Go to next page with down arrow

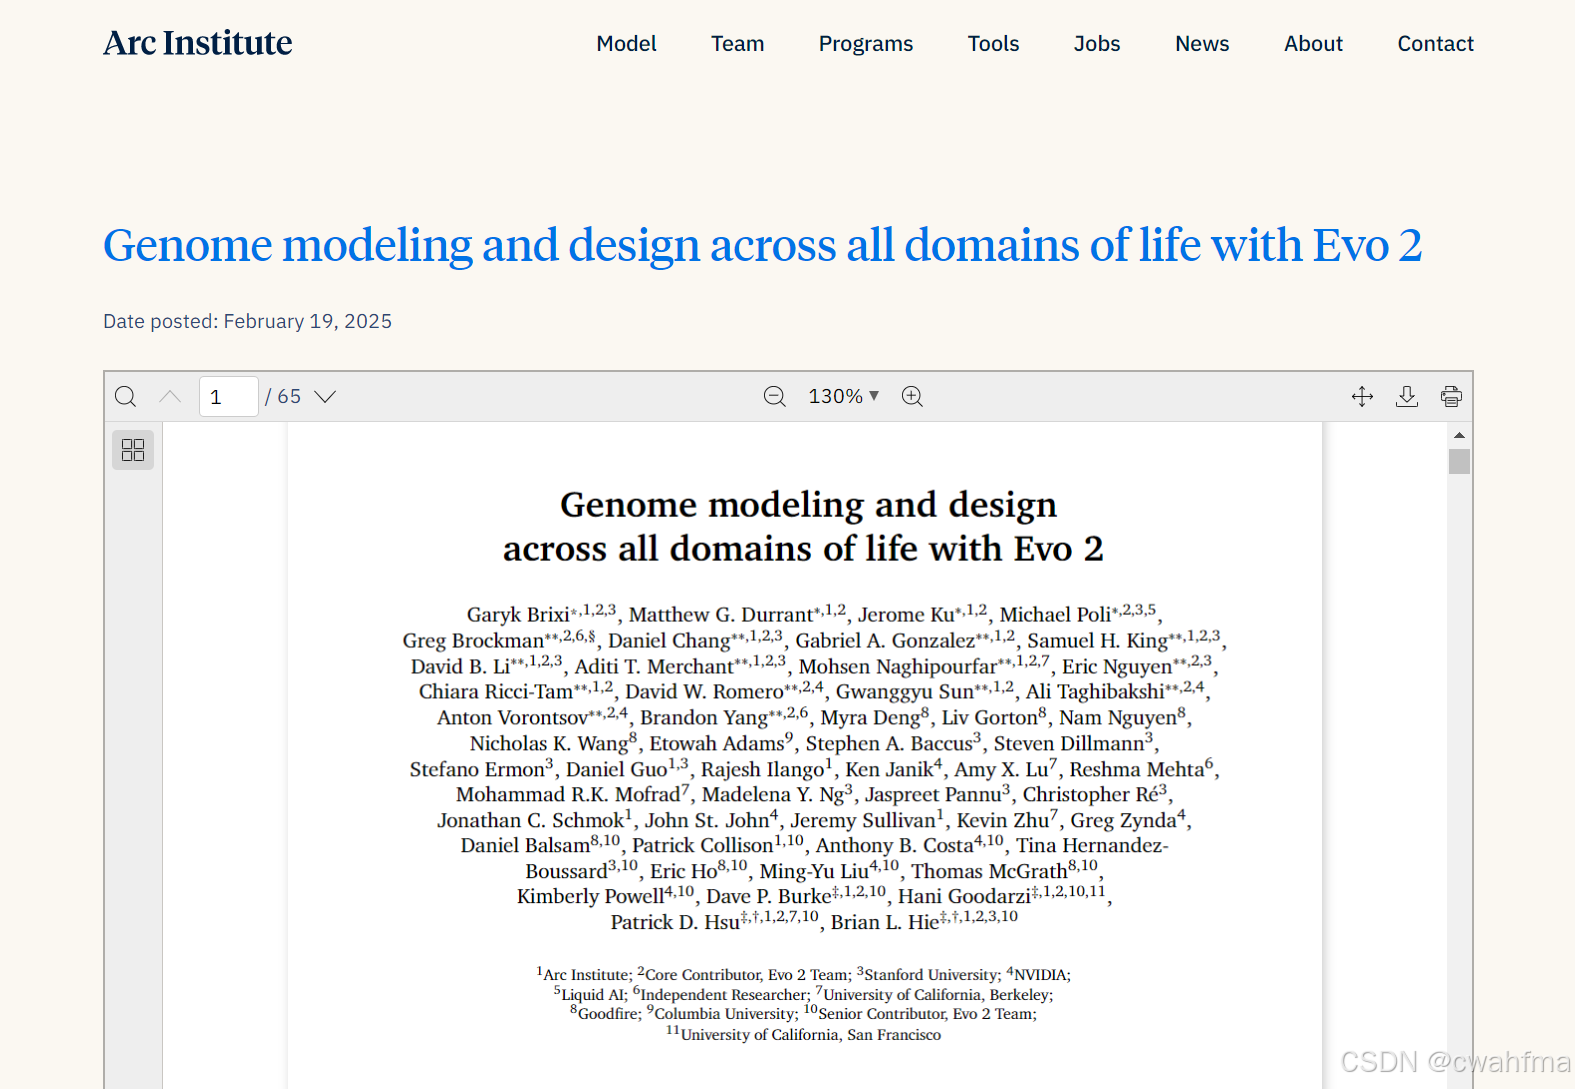325,396
